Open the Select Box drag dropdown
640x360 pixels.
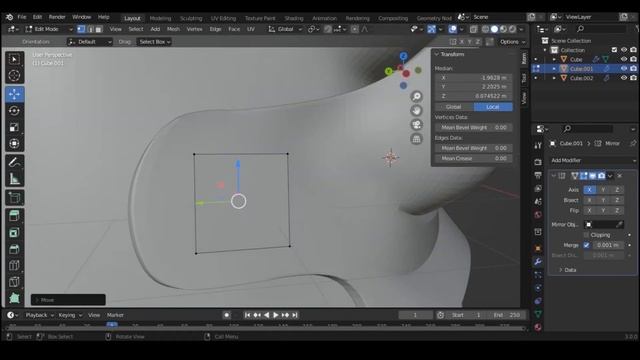coord(154,42)
